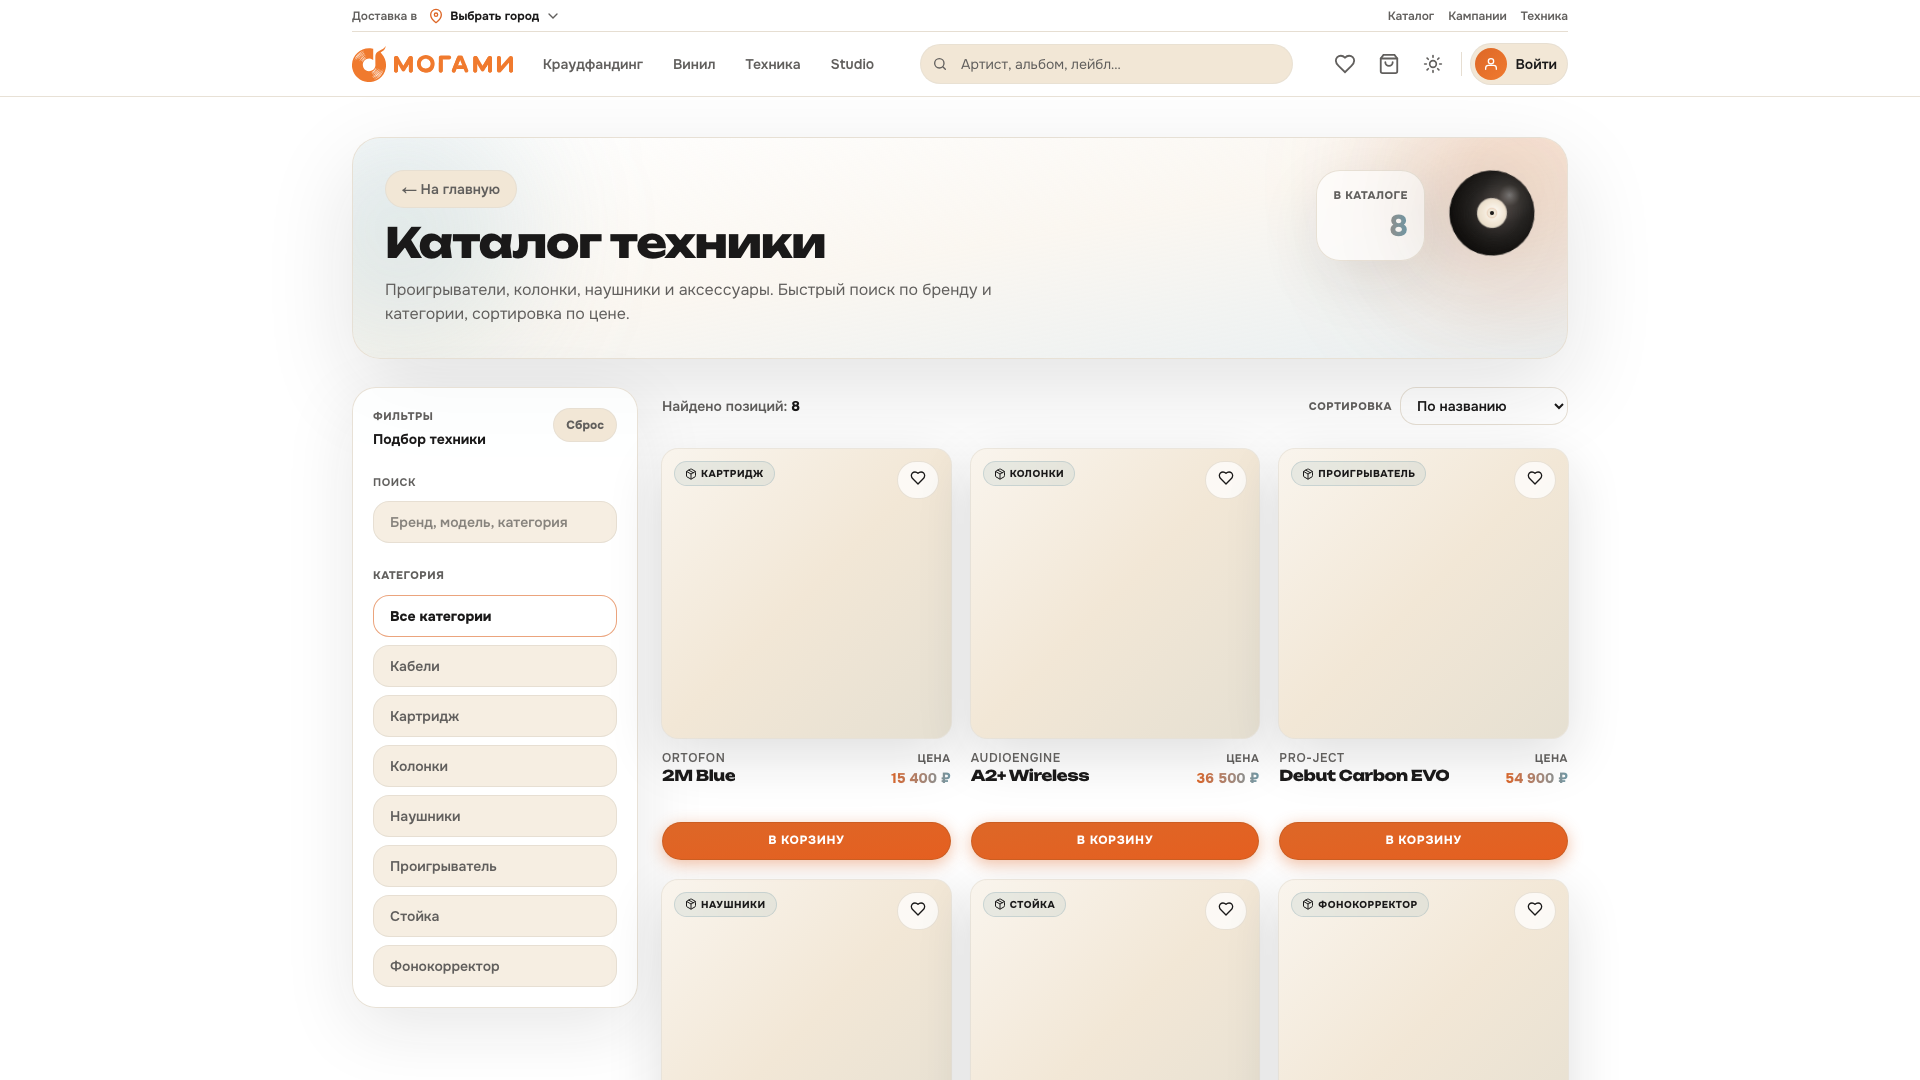
Task: Select Стойка category filter
Action: tap(495, 916)
